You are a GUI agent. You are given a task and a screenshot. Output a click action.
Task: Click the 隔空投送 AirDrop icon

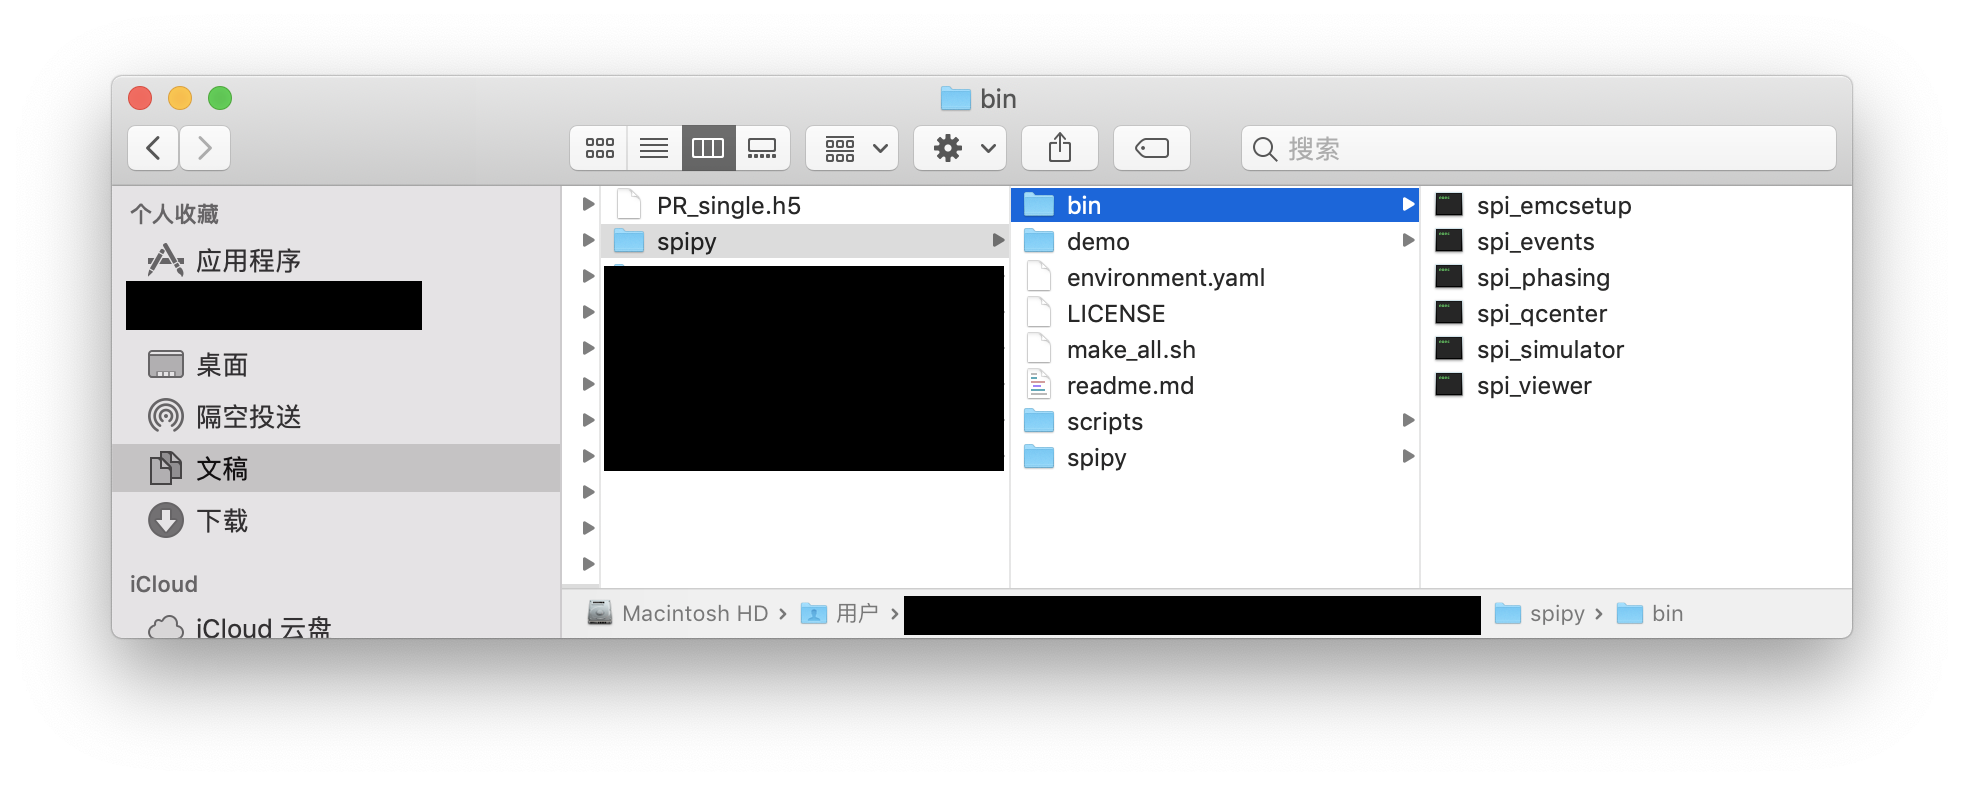click(166, 415)
